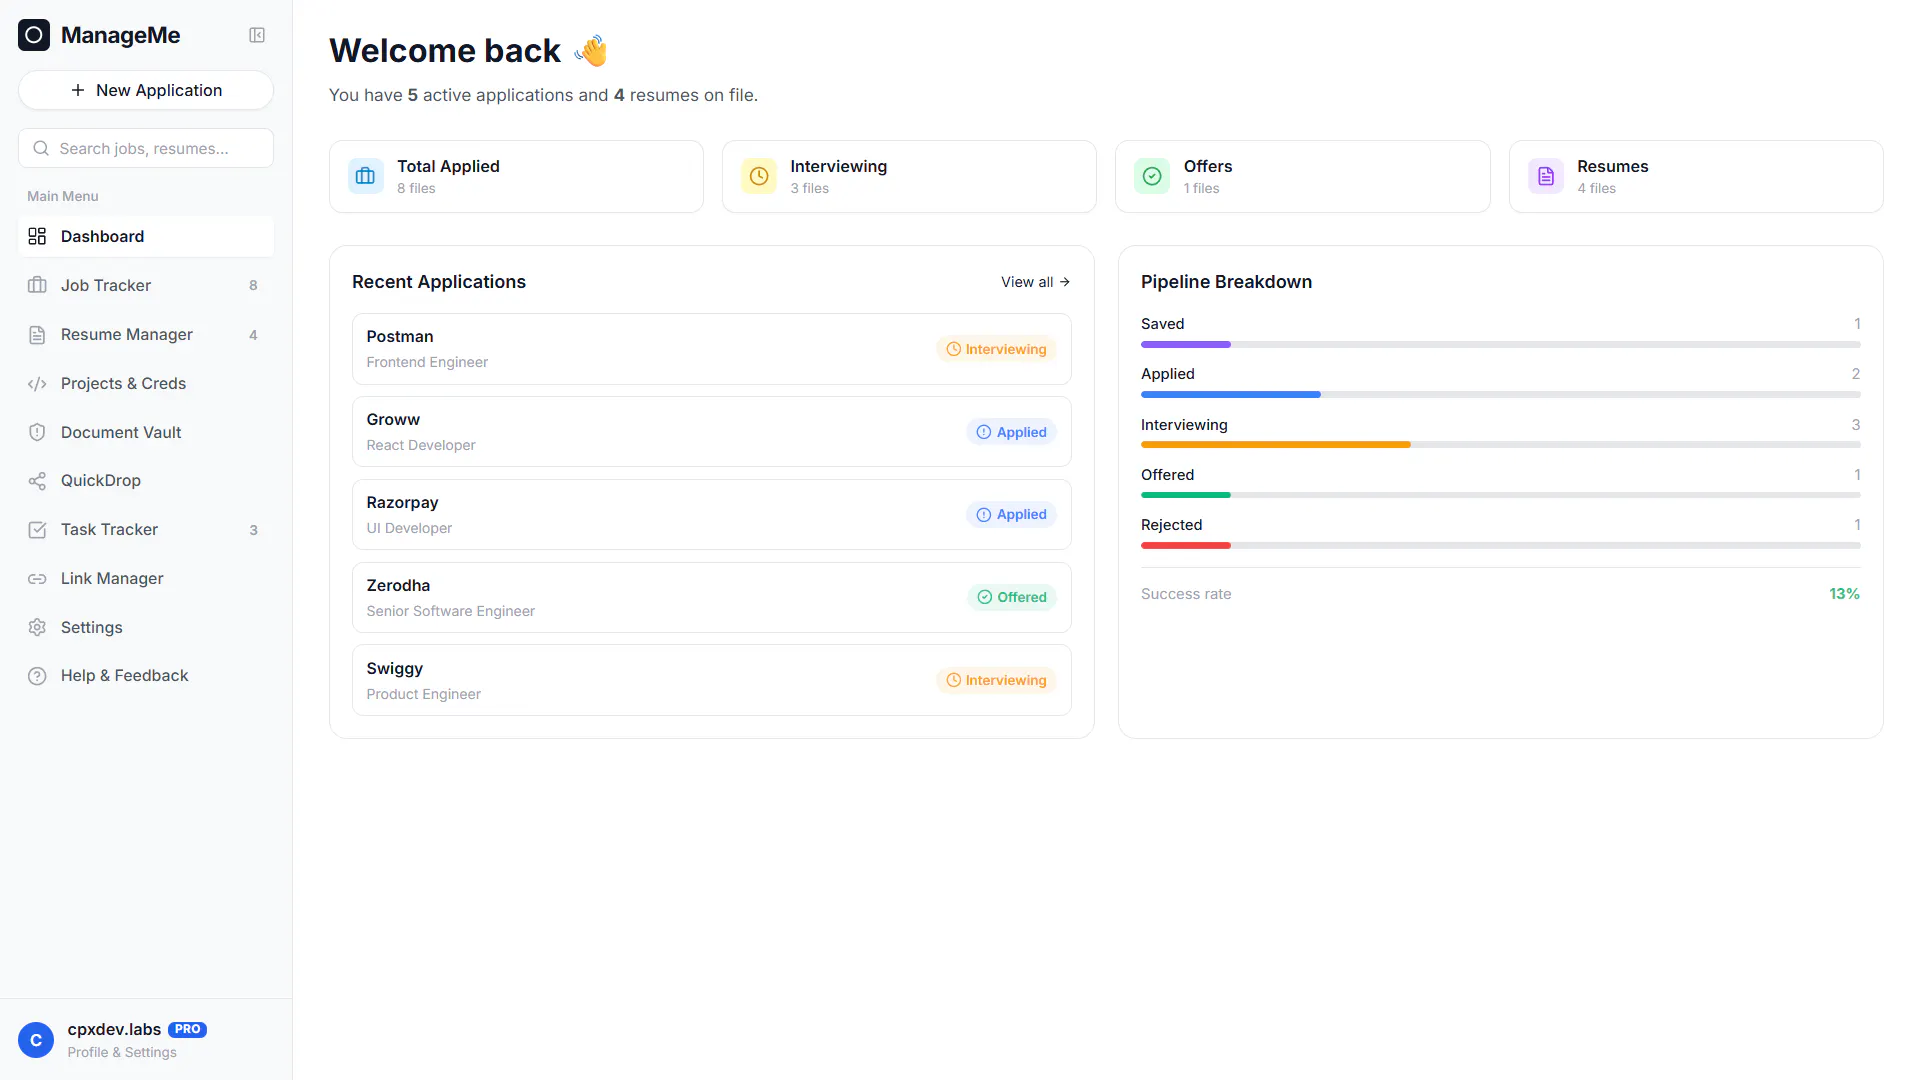The height and width of the screenshot is (1080, 1920).
Task: Click the Projects & Creds code icon
Action: [37, 383]
